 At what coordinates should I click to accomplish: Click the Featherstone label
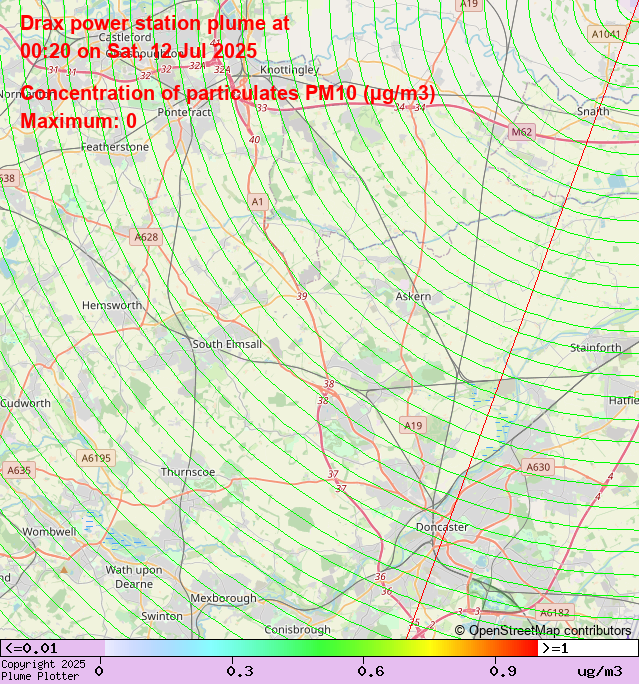tap(115, 147)
